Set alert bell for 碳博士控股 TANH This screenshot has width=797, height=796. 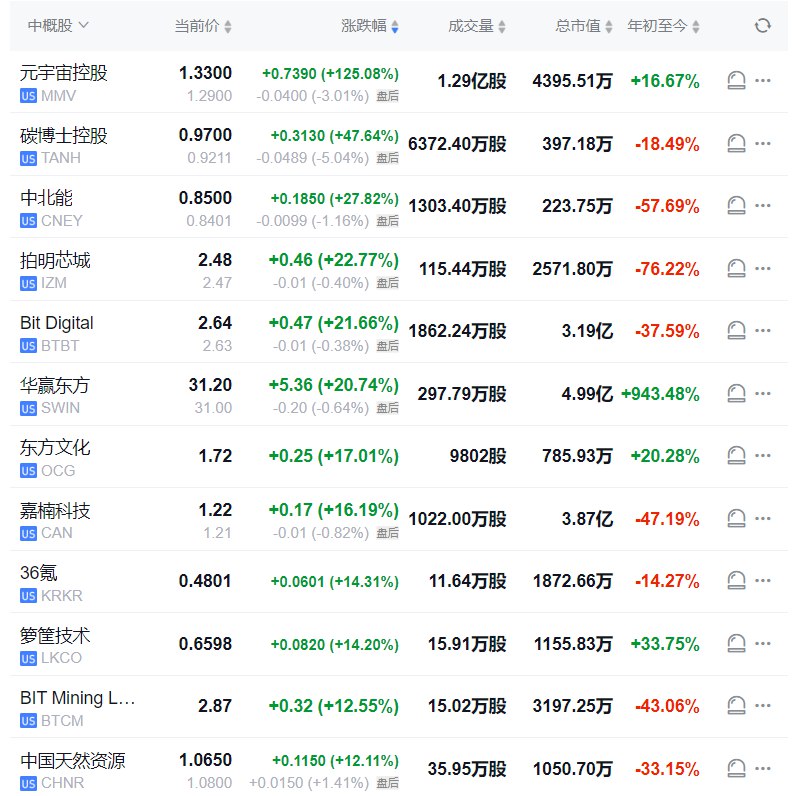coord(736,143)
